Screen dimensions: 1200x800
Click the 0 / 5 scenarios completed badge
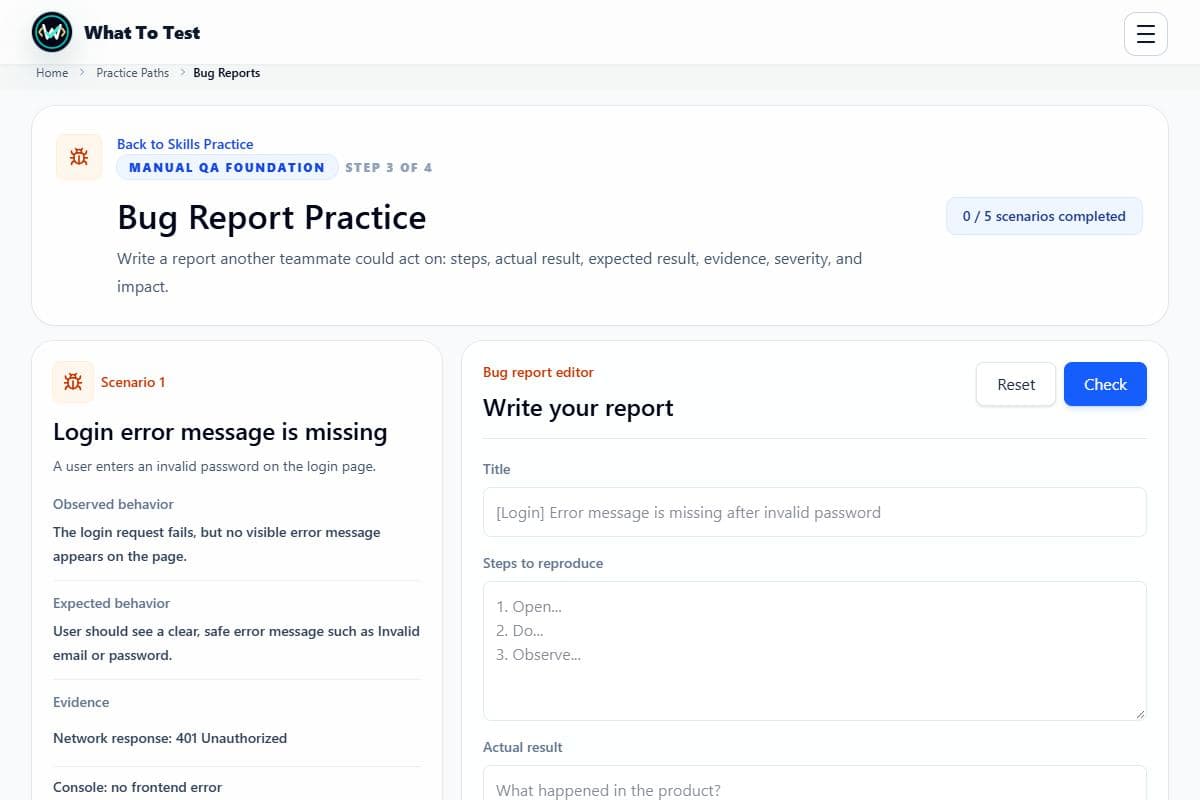1044,216
